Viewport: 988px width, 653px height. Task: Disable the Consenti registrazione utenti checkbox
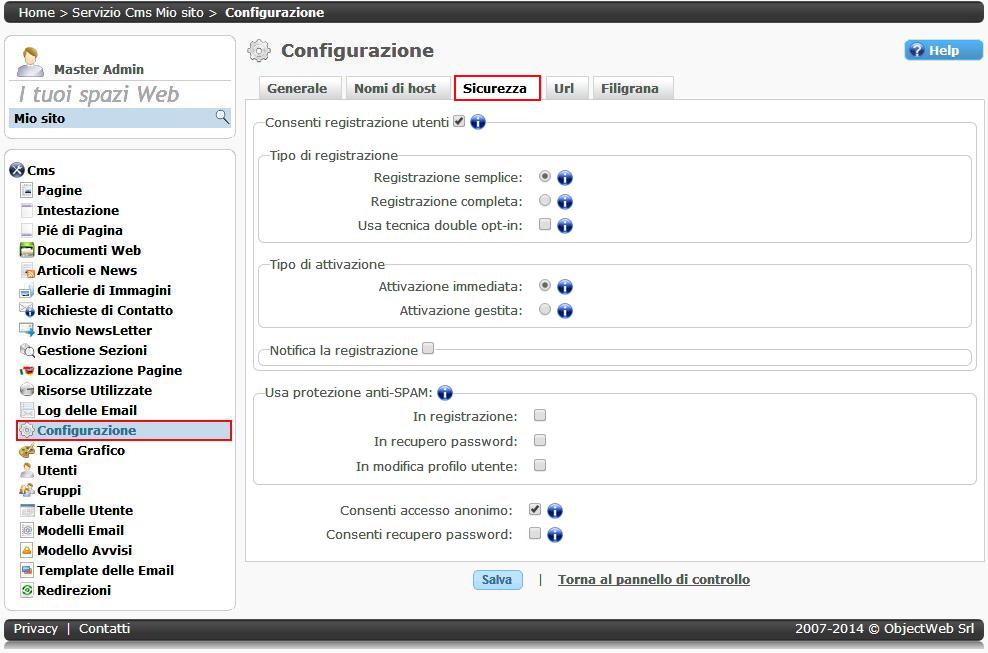coord(459,122)
